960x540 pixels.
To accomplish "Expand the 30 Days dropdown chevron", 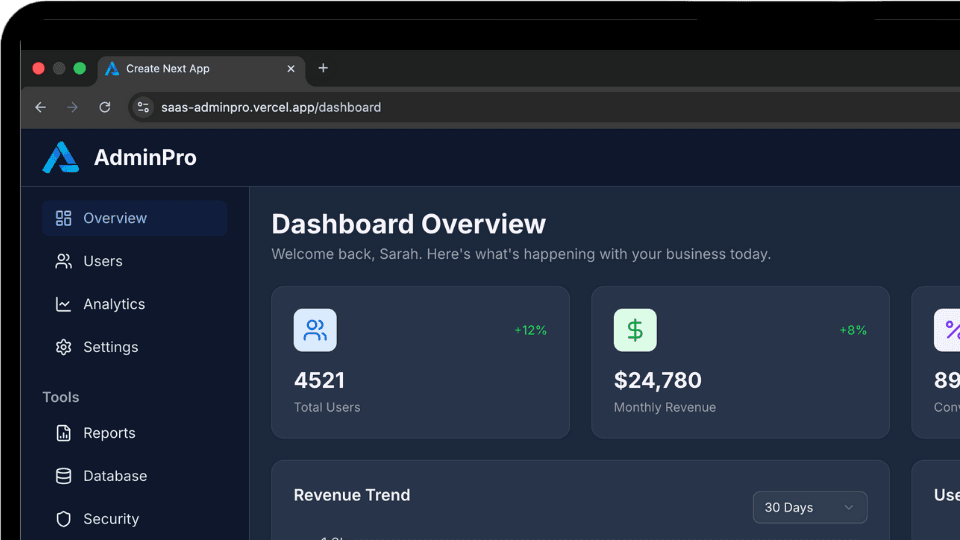I will [x=849, y=507].
